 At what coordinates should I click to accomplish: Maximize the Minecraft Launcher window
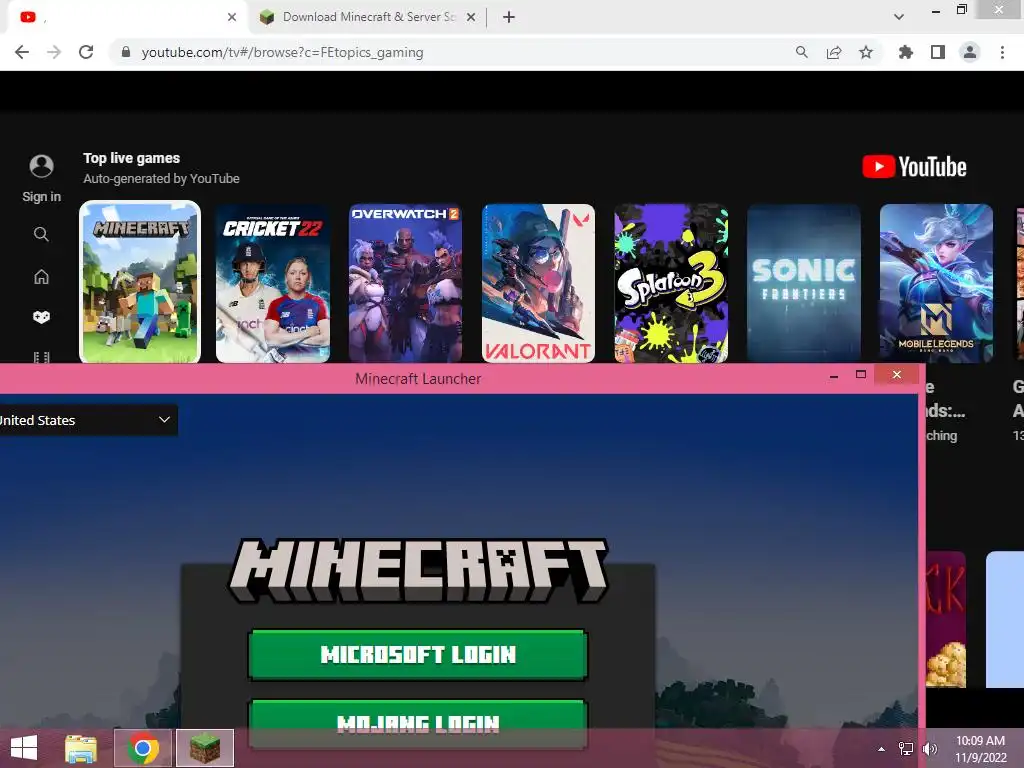pos(861,375)
